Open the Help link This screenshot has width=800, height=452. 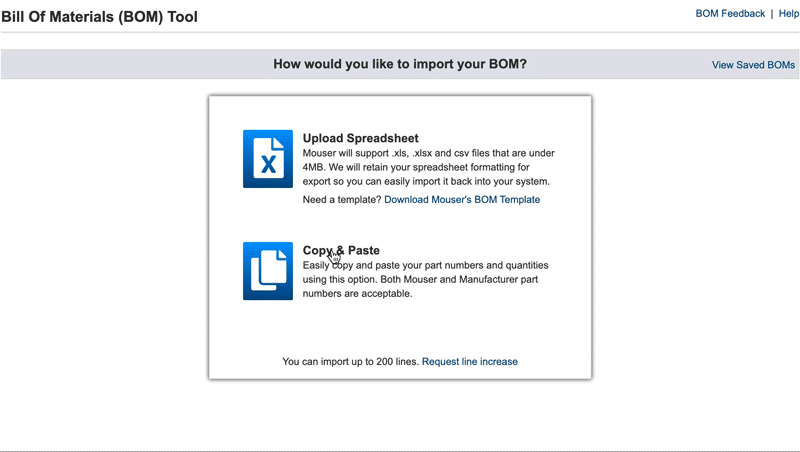pyautogui.click(x=789, y=14)
